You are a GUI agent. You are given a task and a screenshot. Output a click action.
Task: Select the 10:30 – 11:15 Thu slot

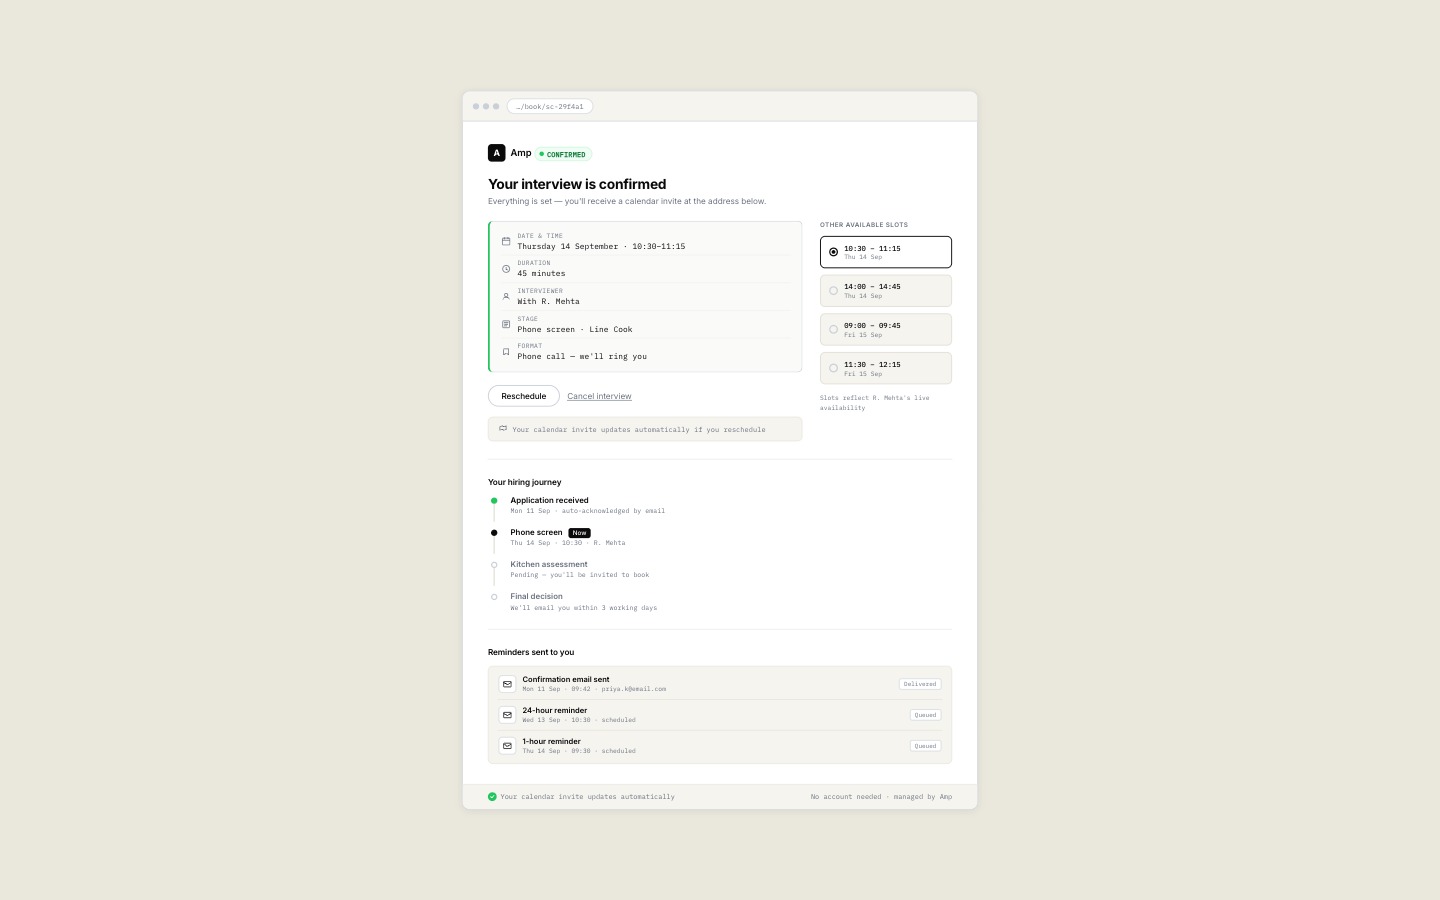click(x=886, y=252)
